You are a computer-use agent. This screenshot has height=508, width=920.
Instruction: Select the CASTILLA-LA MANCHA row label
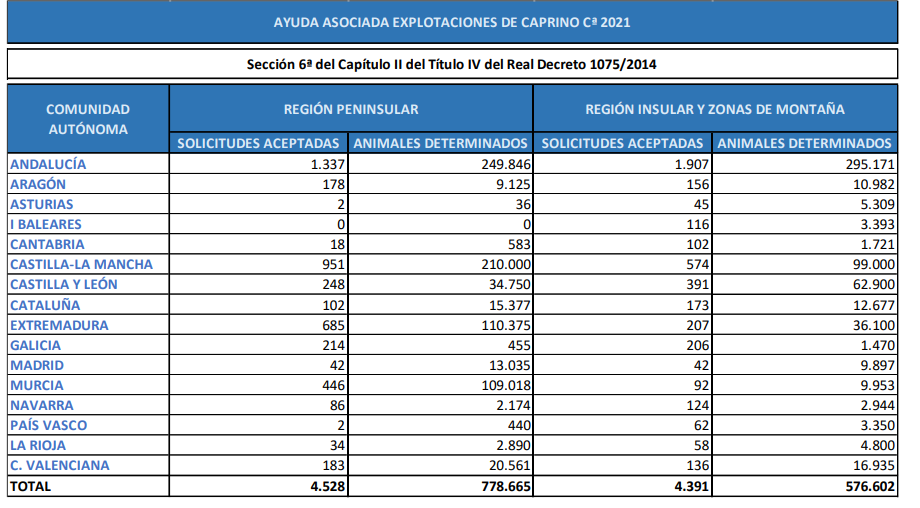coord(82,264)
